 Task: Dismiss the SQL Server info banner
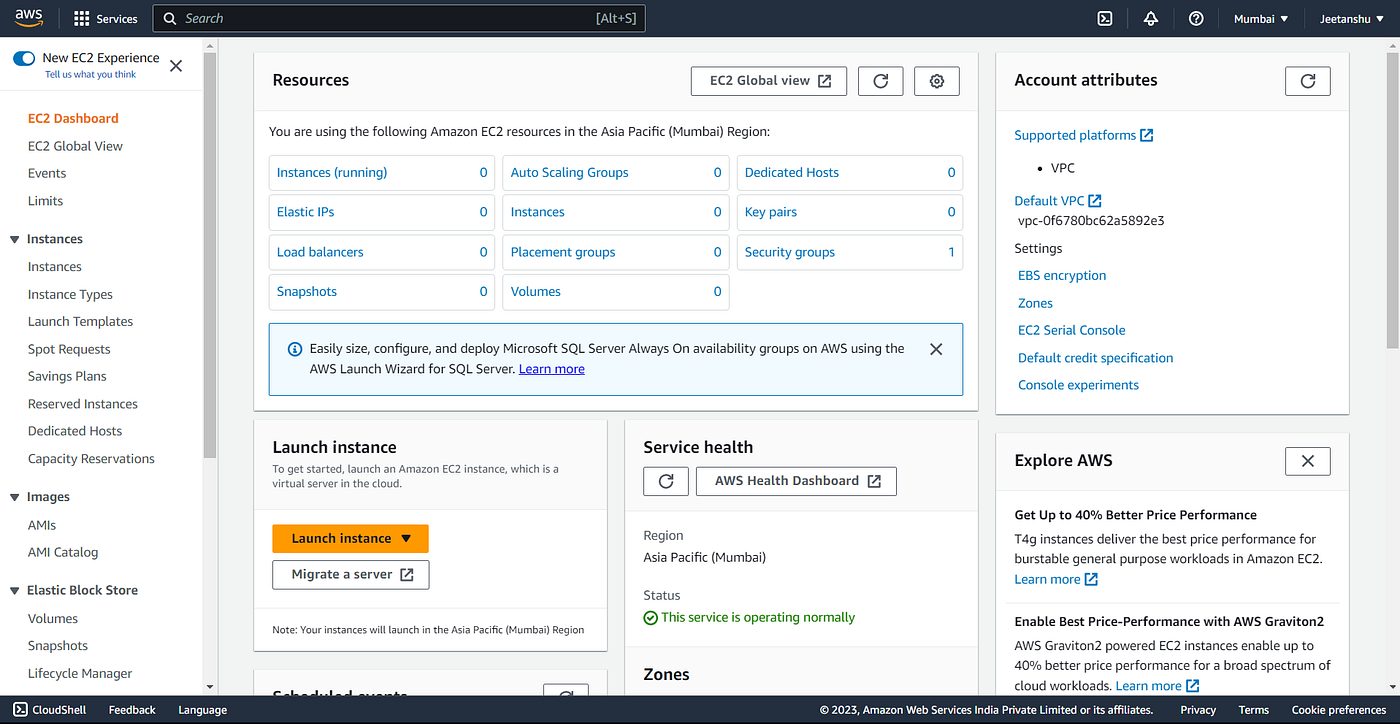point(936,349)
